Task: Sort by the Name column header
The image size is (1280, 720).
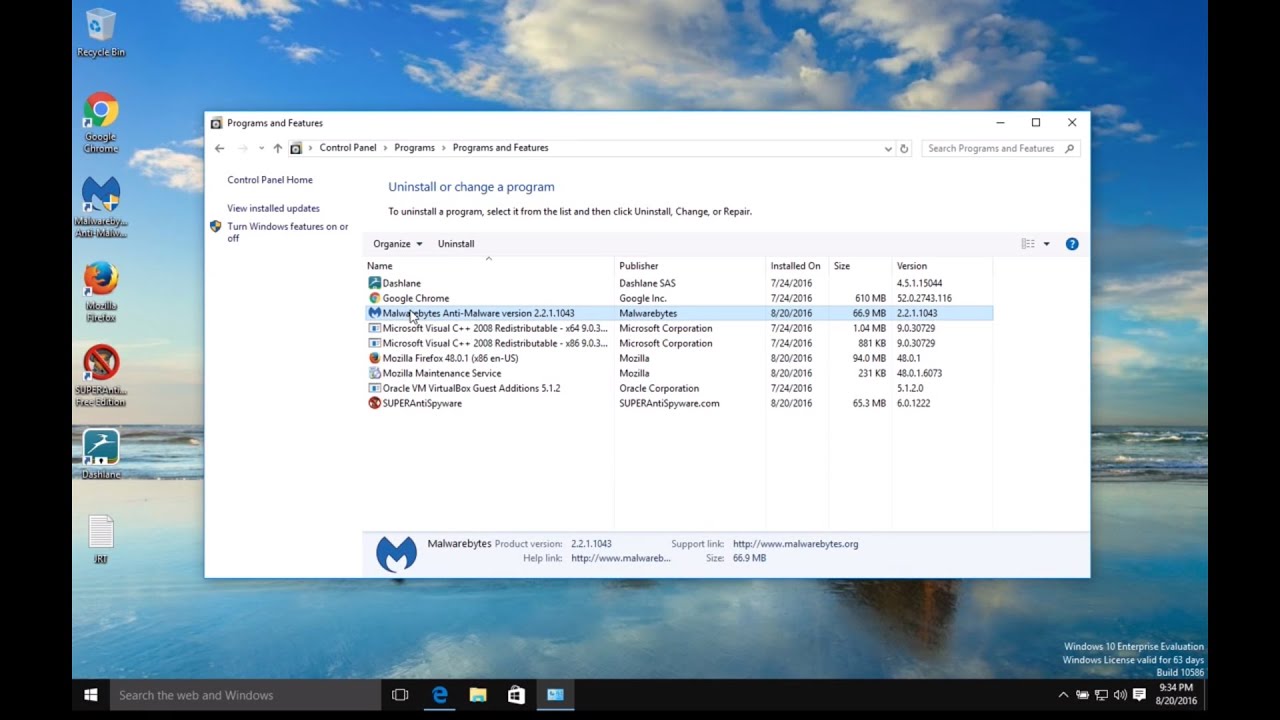Action: 489,266
